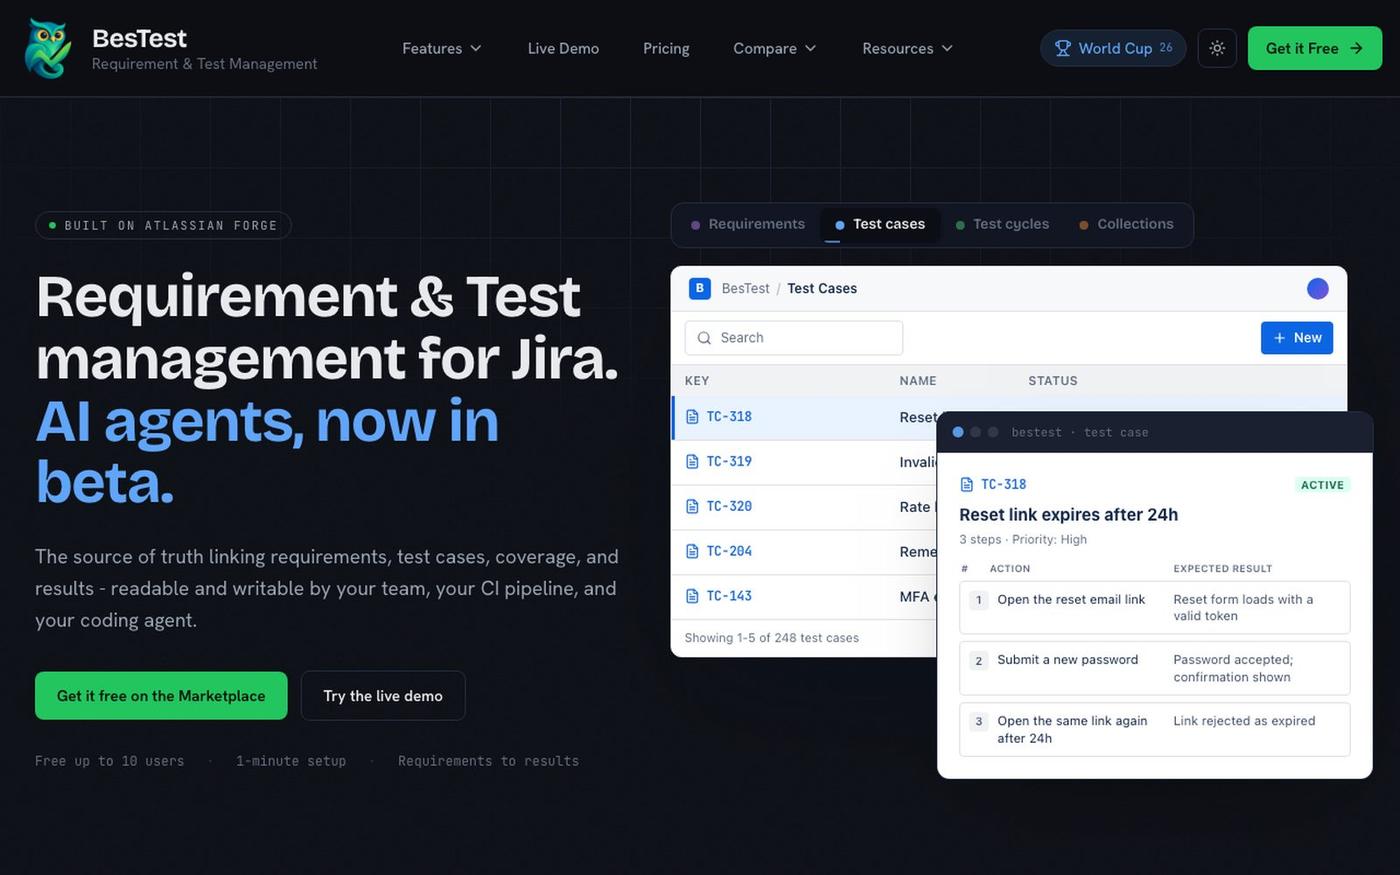Open the round user avatar

point(1318,288)
